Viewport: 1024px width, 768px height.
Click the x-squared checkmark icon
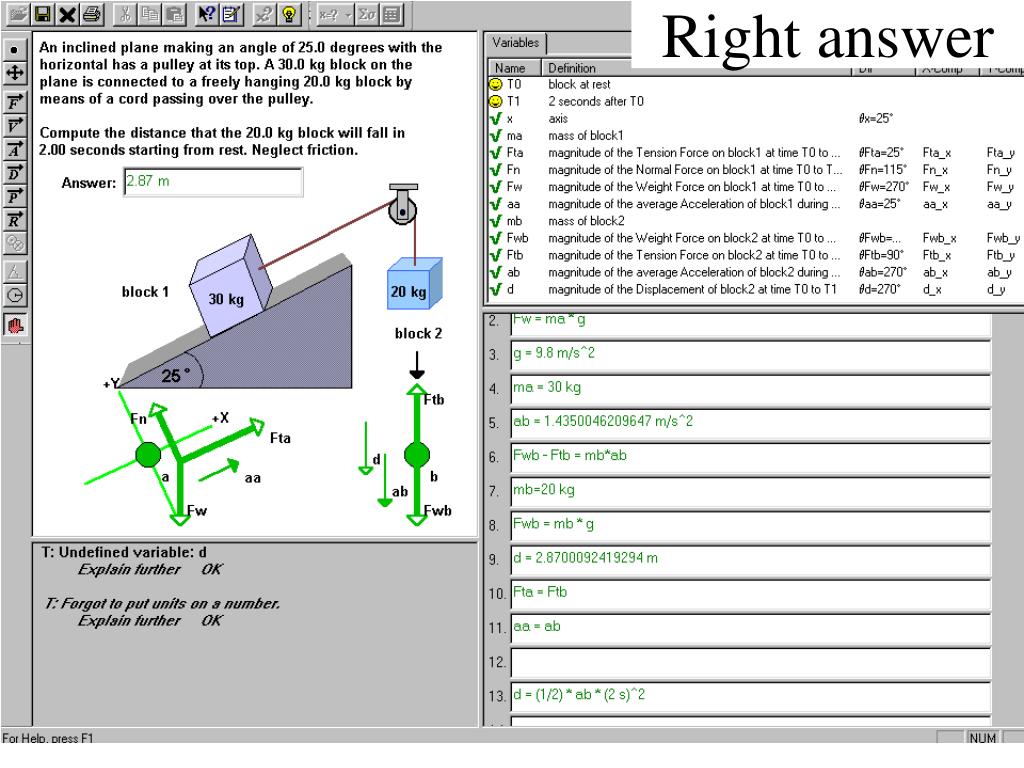coord(264,14)
